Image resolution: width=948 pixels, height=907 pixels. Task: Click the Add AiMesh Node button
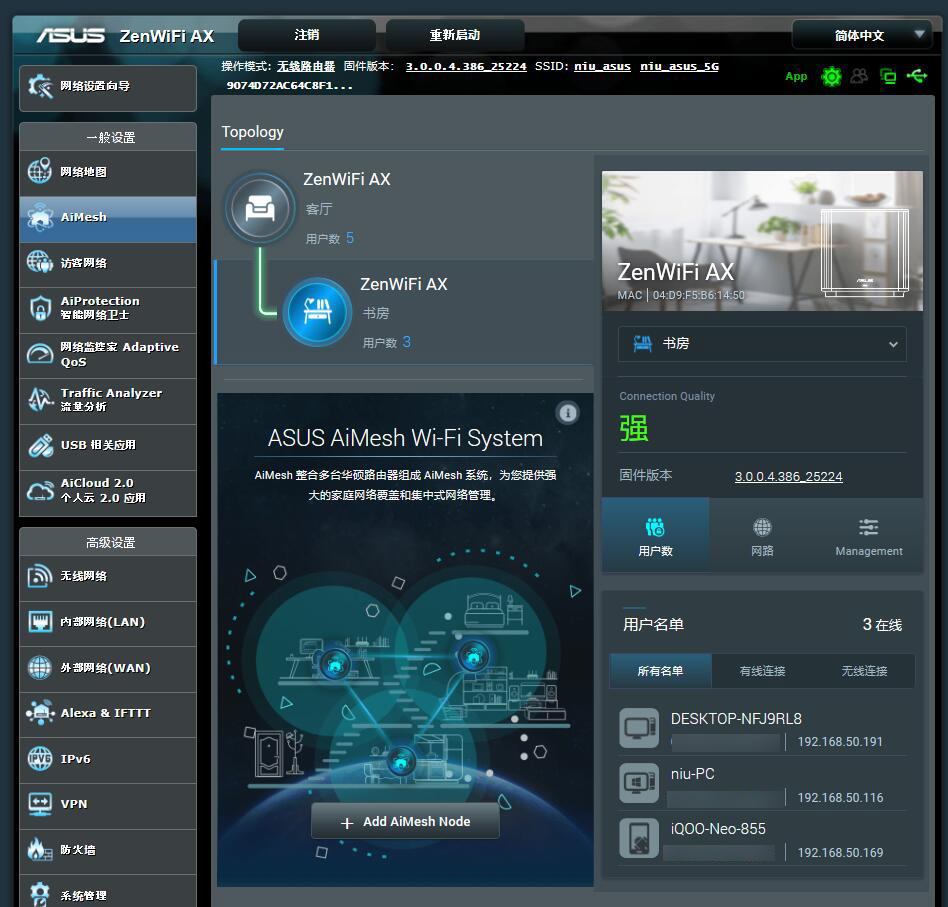404,820
